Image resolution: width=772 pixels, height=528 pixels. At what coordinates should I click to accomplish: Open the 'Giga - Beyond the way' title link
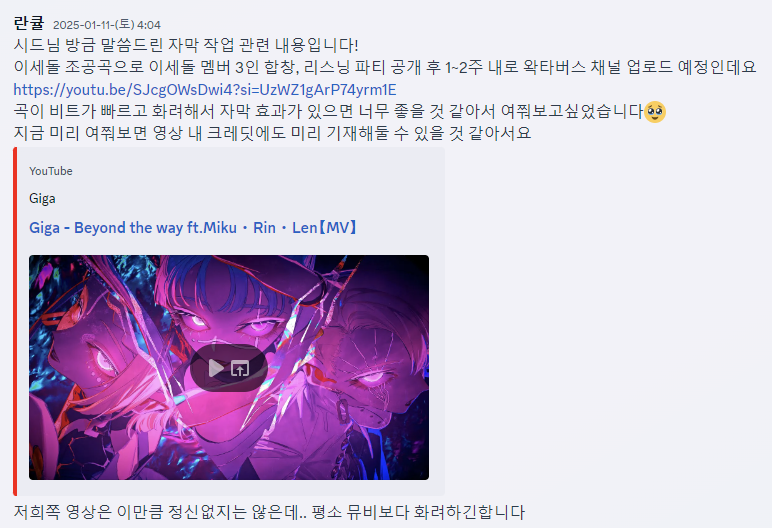tap(193, 228)
